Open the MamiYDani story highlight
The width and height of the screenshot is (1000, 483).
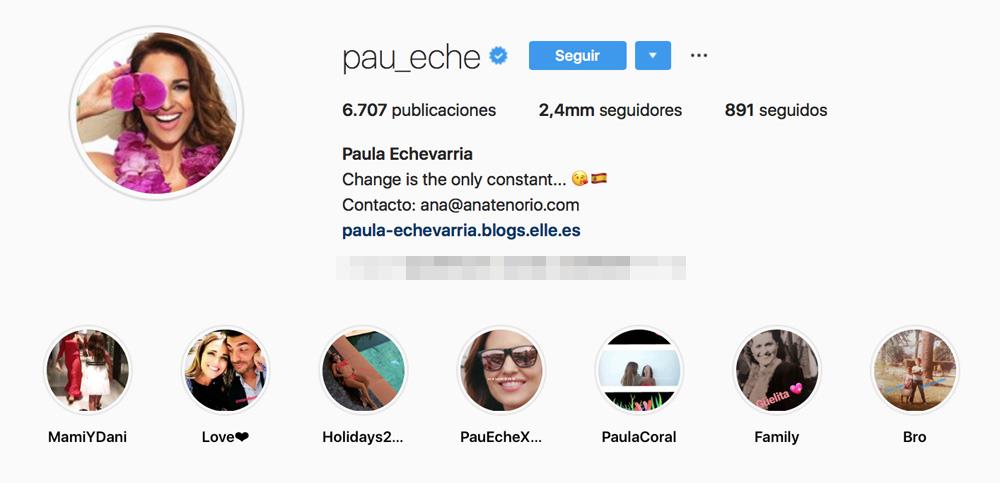pyautogui.click(x=87, y=371)
